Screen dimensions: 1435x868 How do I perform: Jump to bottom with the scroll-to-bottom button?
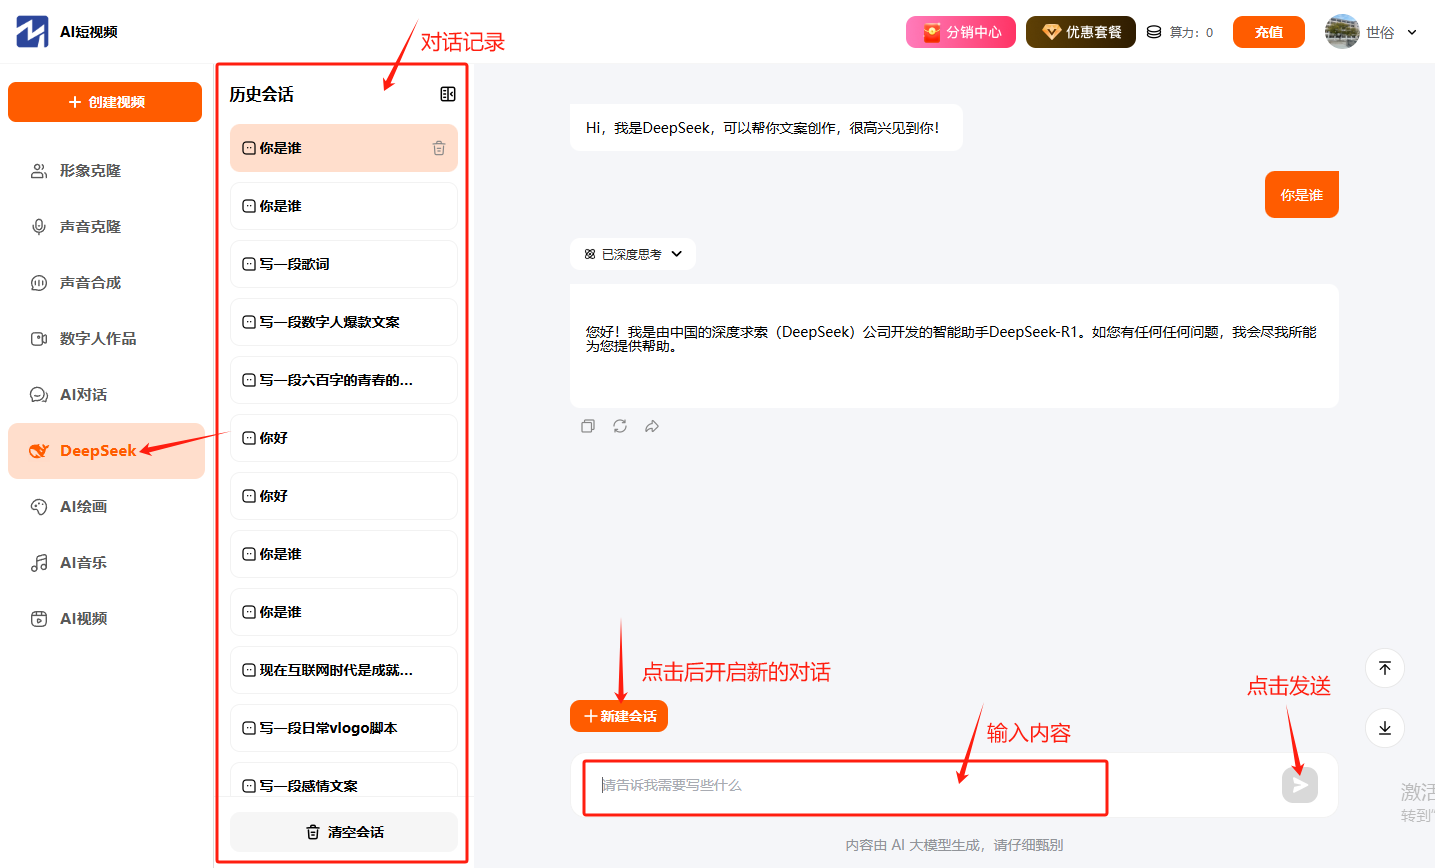1385,728
